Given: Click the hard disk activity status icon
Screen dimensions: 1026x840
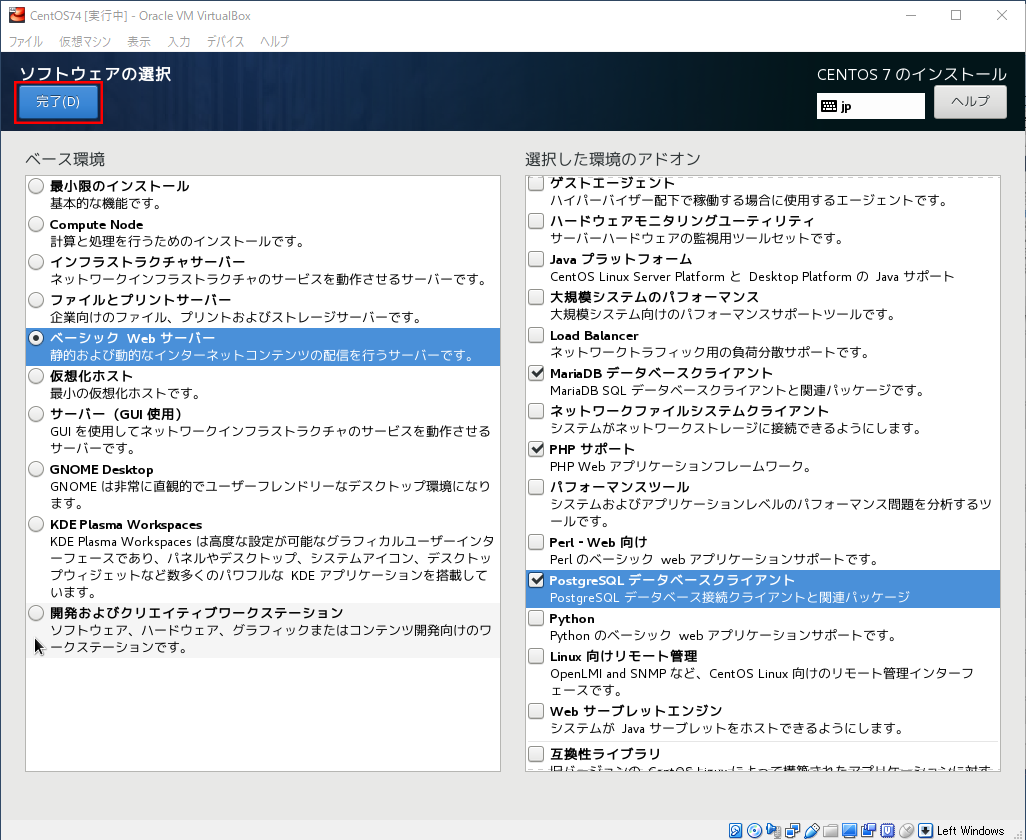Looking at the screenshot, I should pyautogui.click(x=735, y=831).
